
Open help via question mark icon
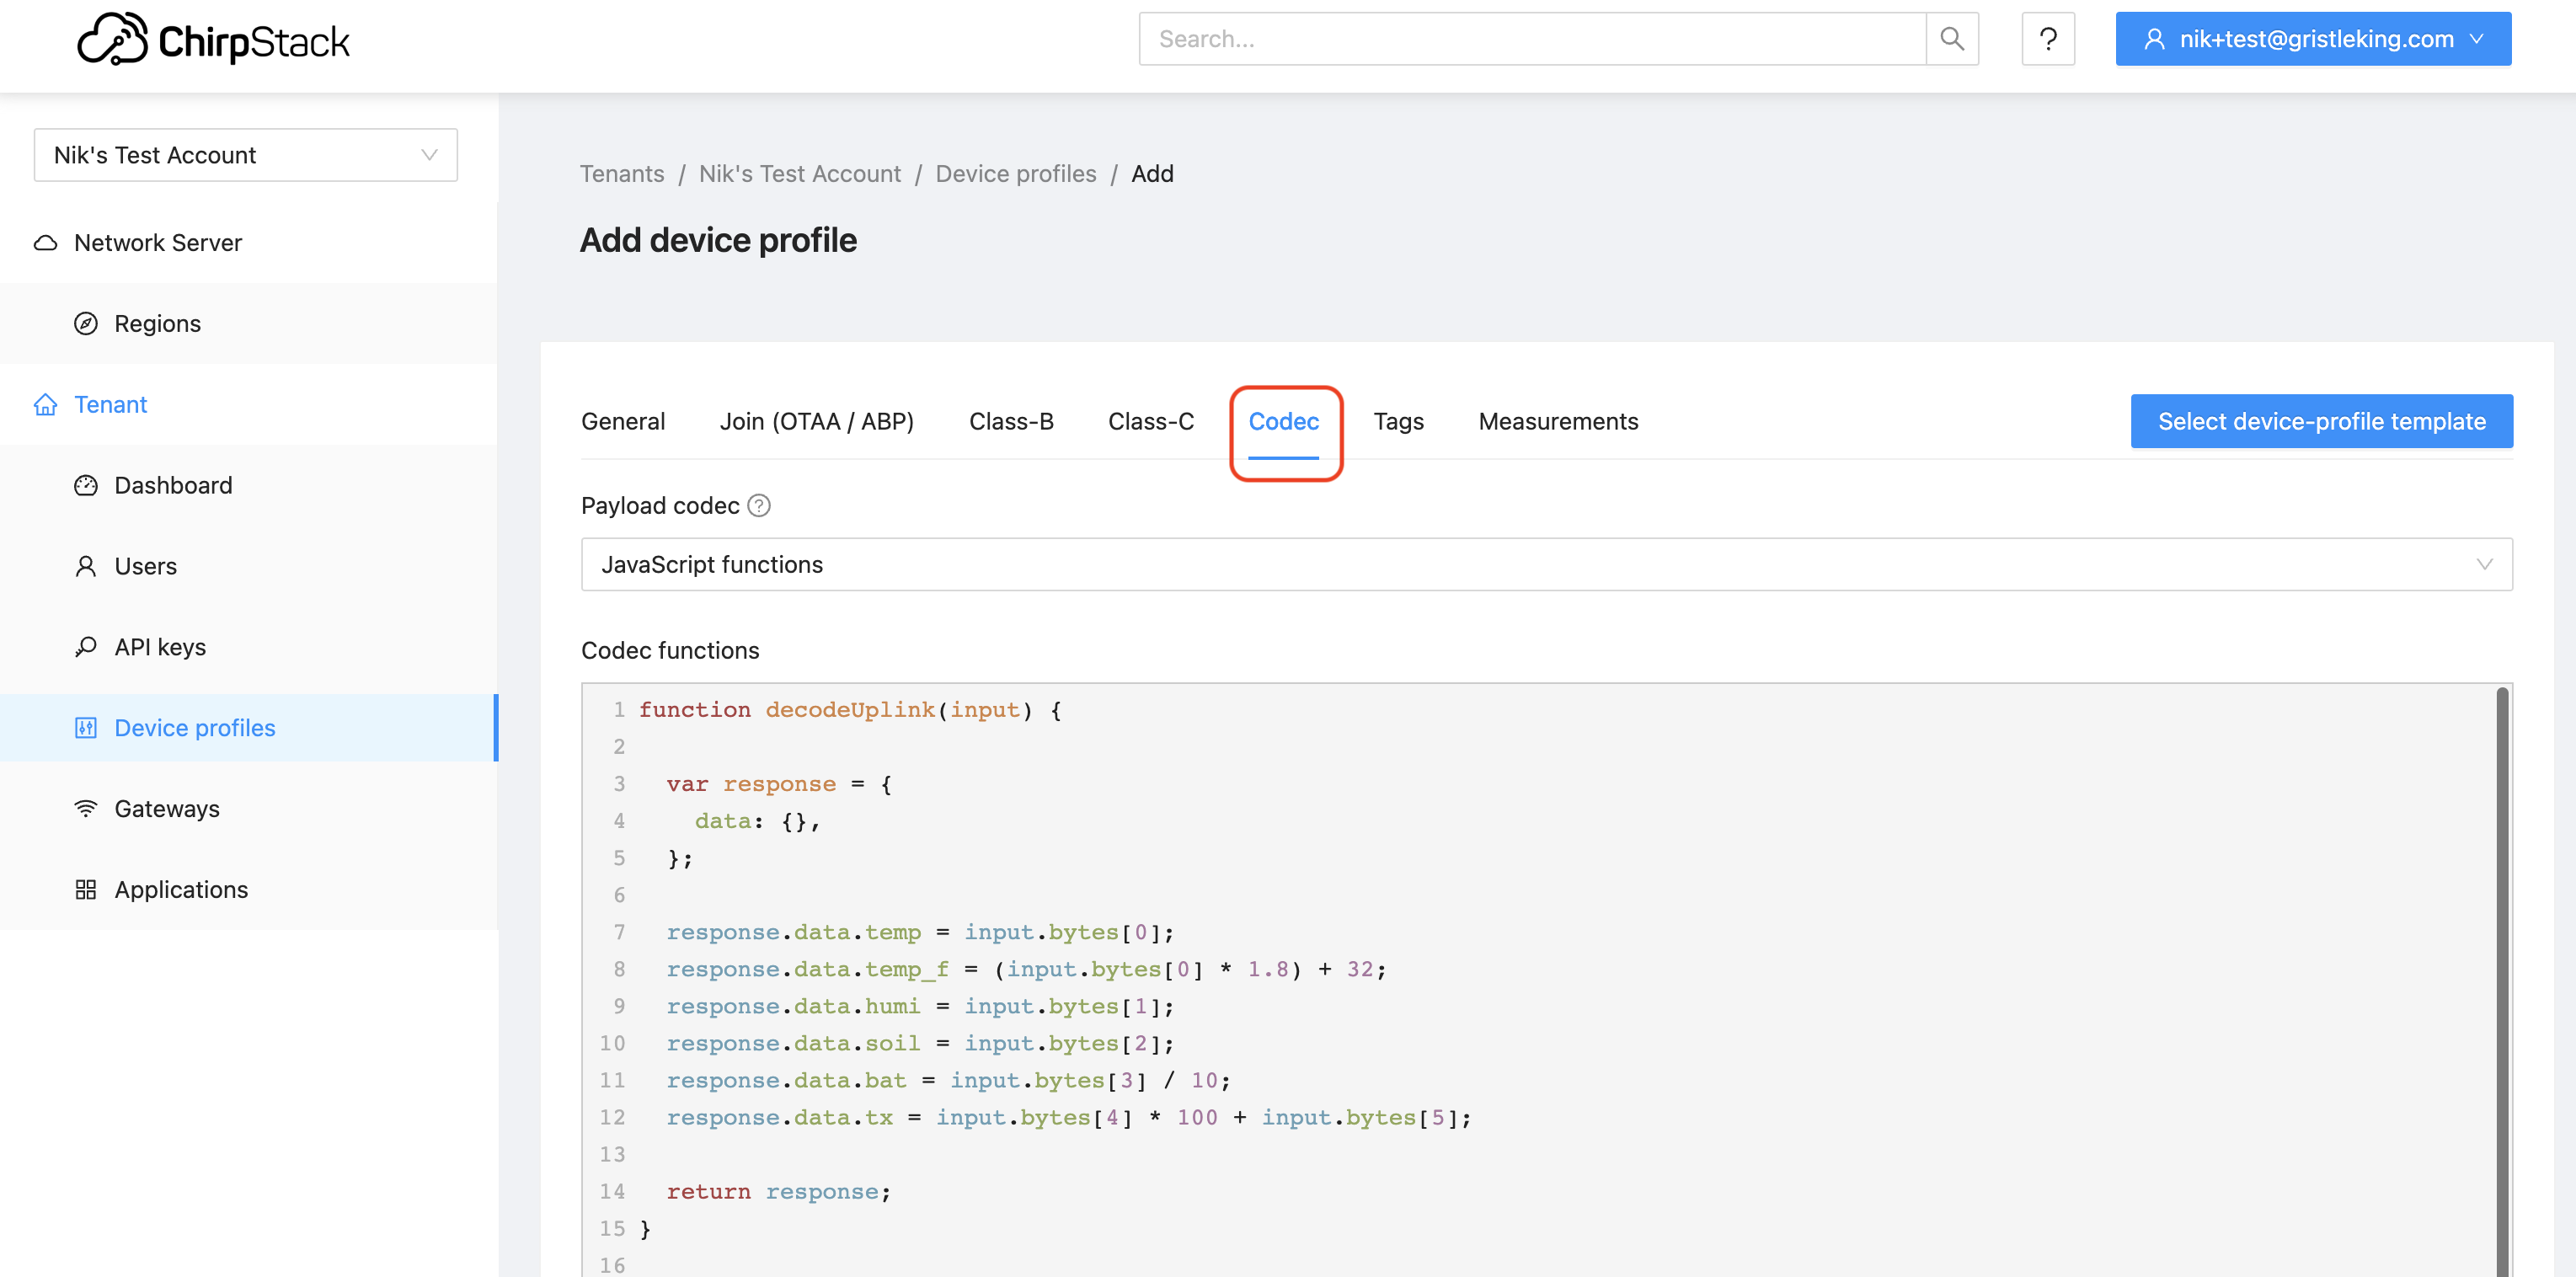point(2047,39)
